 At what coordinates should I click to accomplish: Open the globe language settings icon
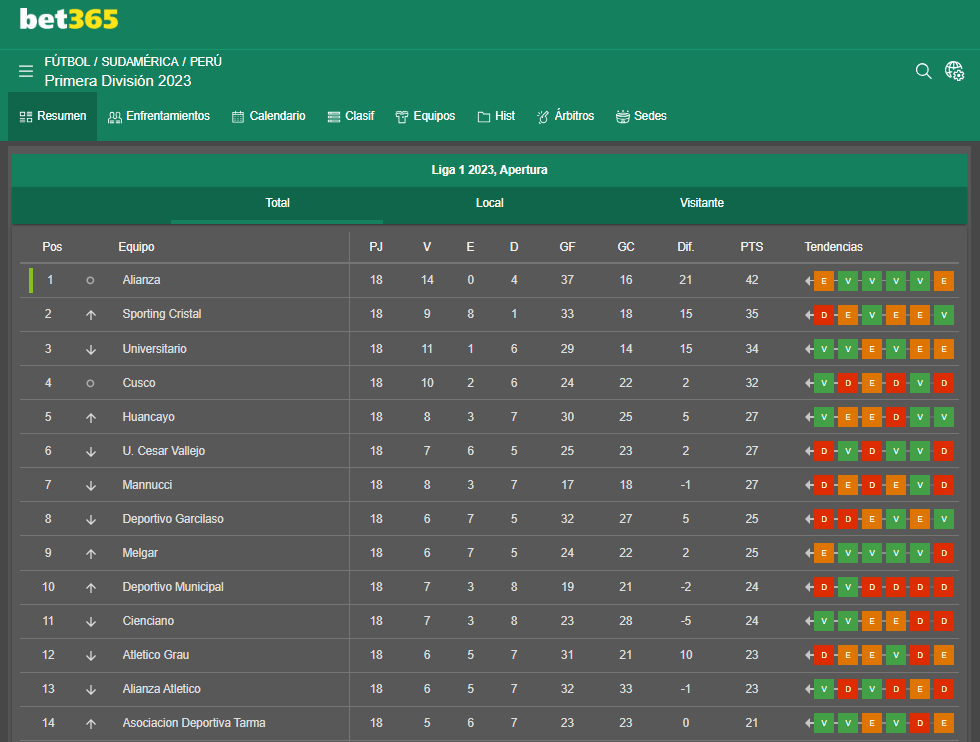pyautogui.click(x=954, y=71)
